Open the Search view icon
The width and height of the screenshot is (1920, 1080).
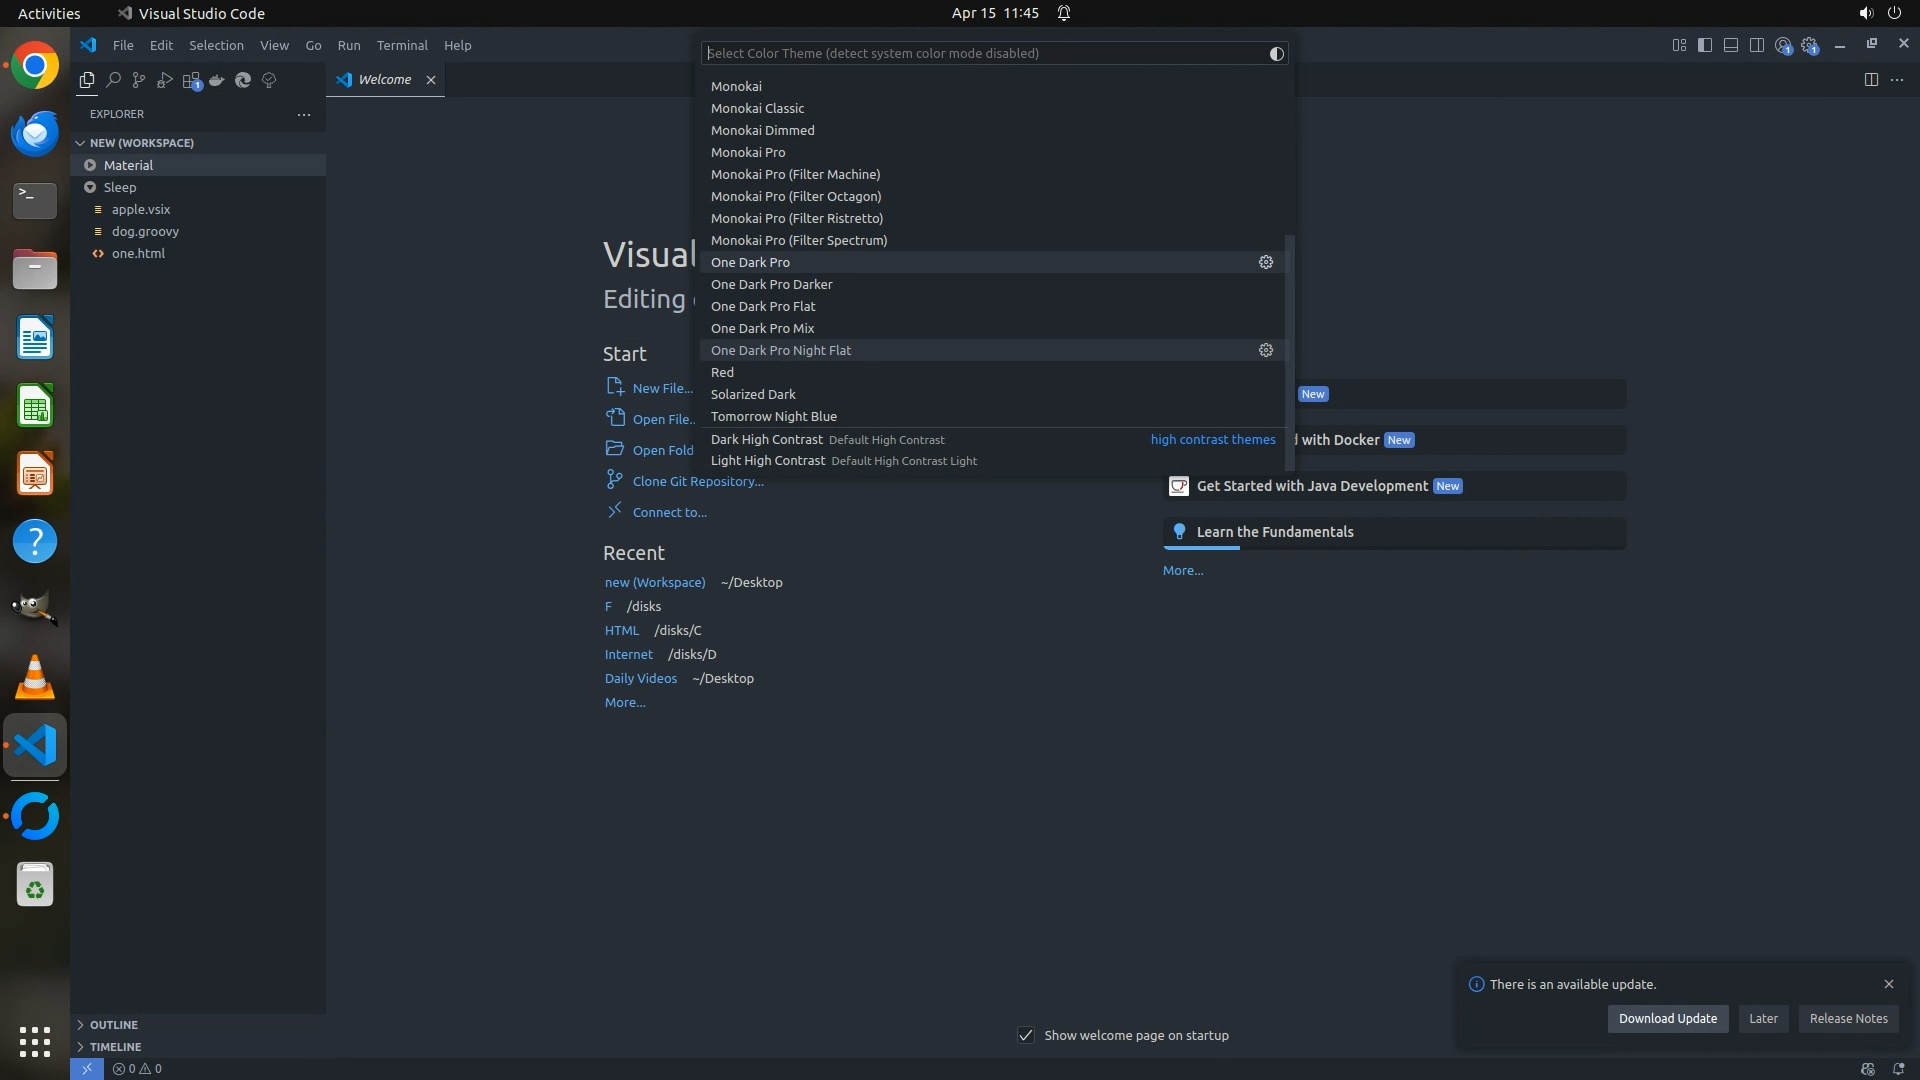pyautogui.click(x=113, y=80)
